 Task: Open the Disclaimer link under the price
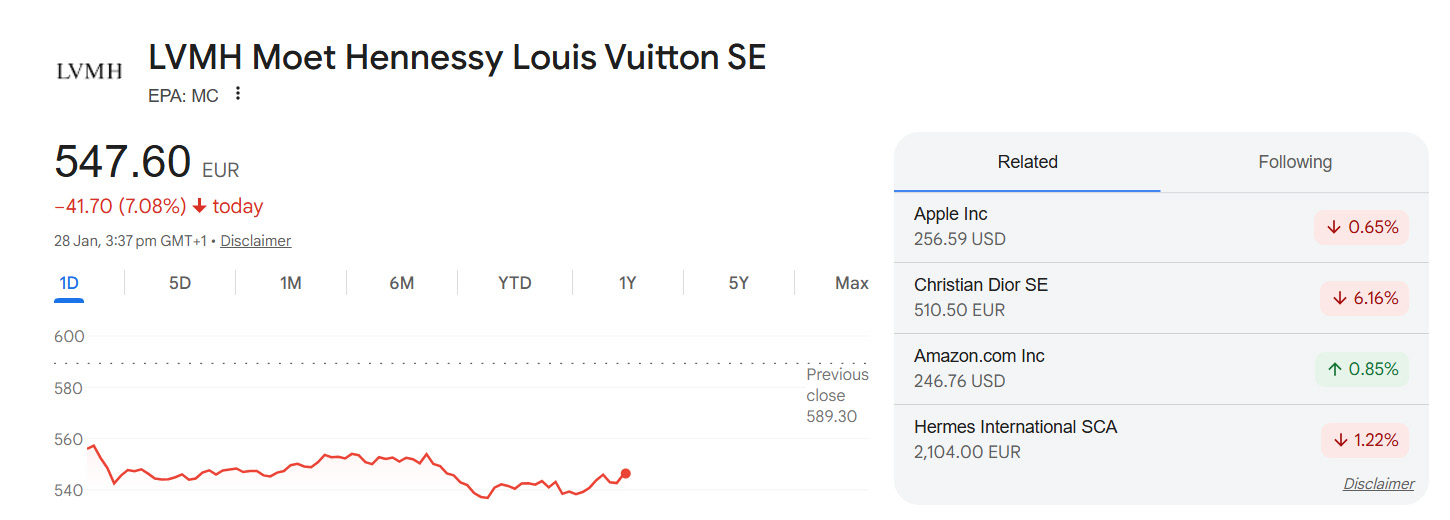click(255, 241)
